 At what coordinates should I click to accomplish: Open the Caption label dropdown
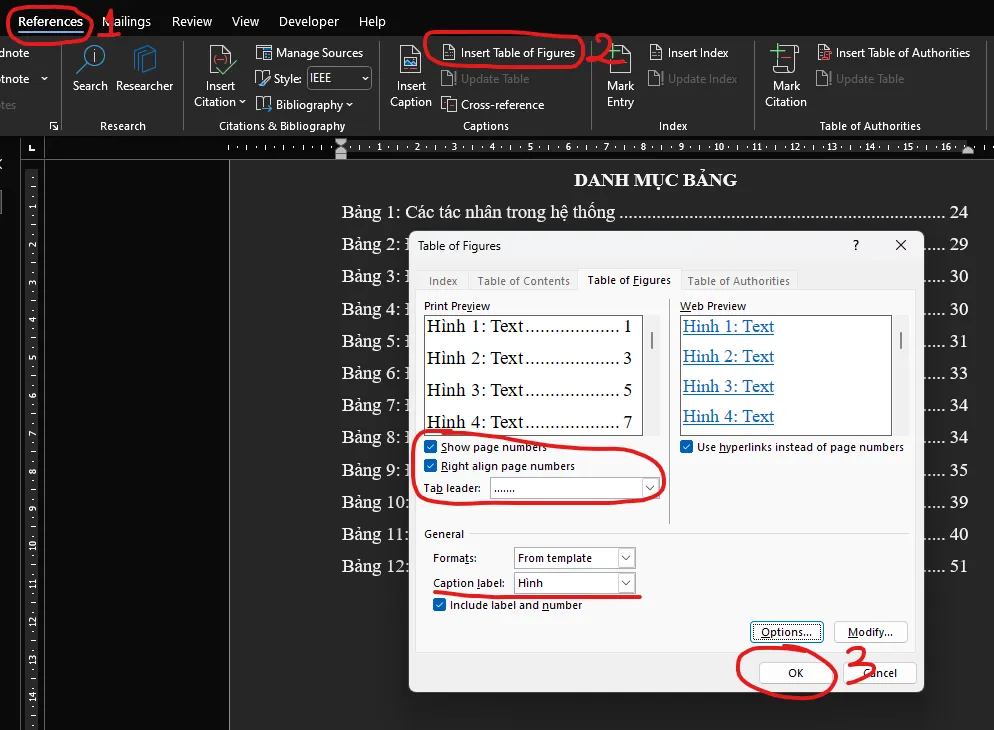[626, 583]
